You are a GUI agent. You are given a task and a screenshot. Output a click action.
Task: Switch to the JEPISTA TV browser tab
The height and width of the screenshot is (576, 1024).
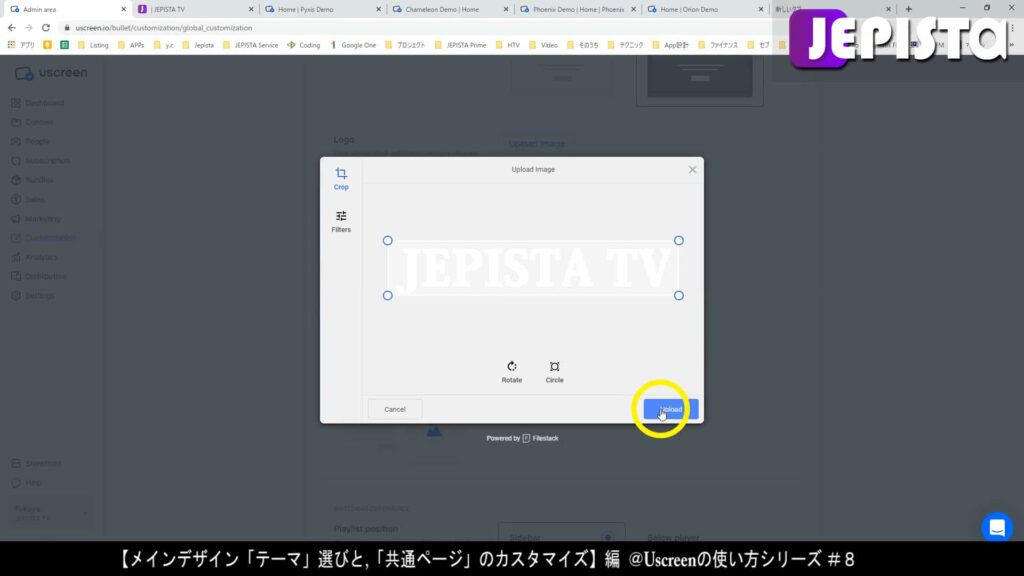[194, 9]
